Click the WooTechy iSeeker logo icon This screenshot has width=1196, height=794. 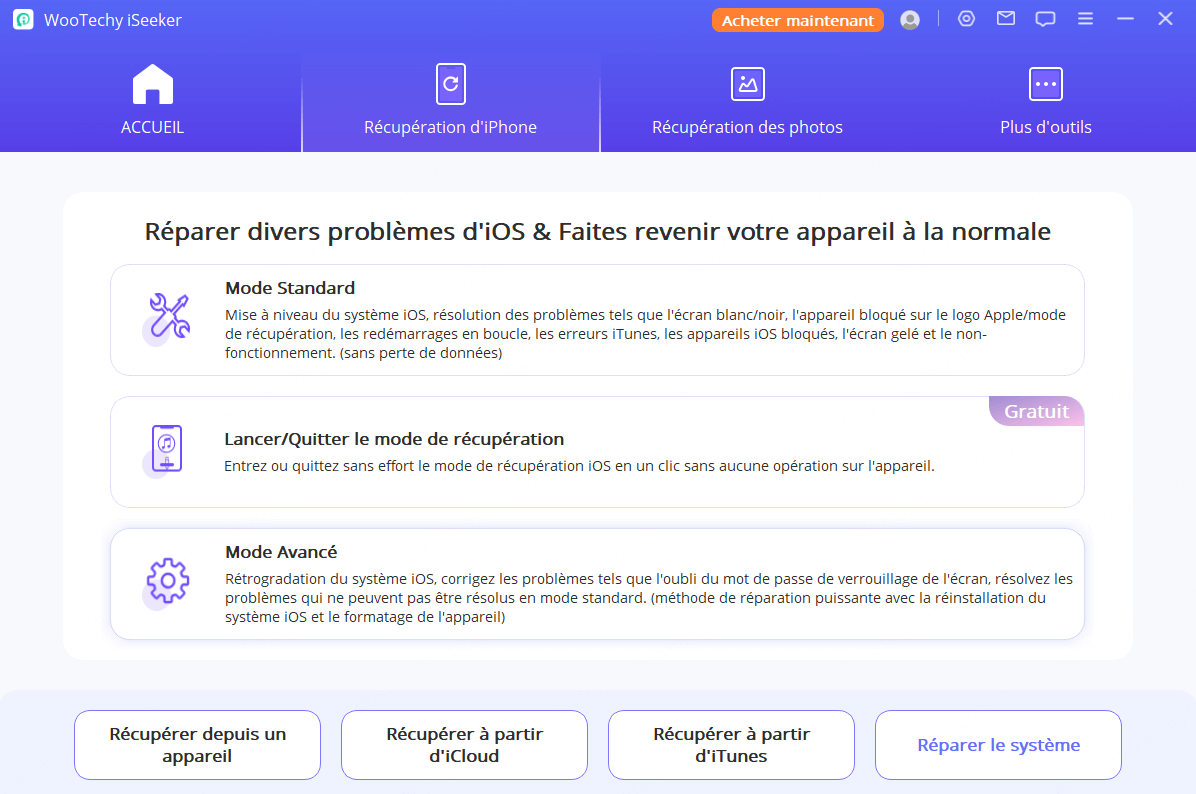pyautogui.click(x=24, y=20)
